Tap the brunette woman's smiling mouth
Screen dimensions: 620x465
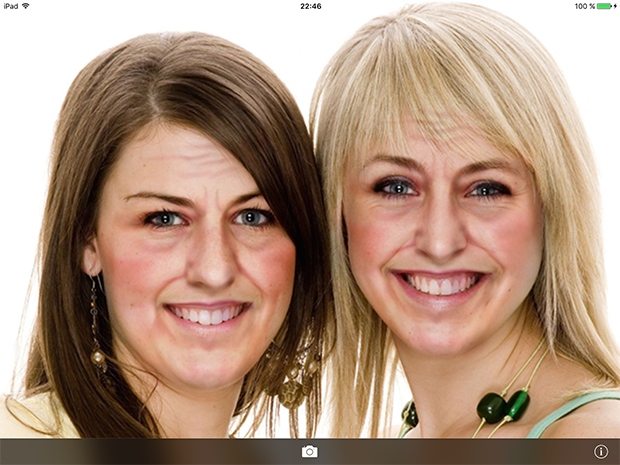[207, 313]
